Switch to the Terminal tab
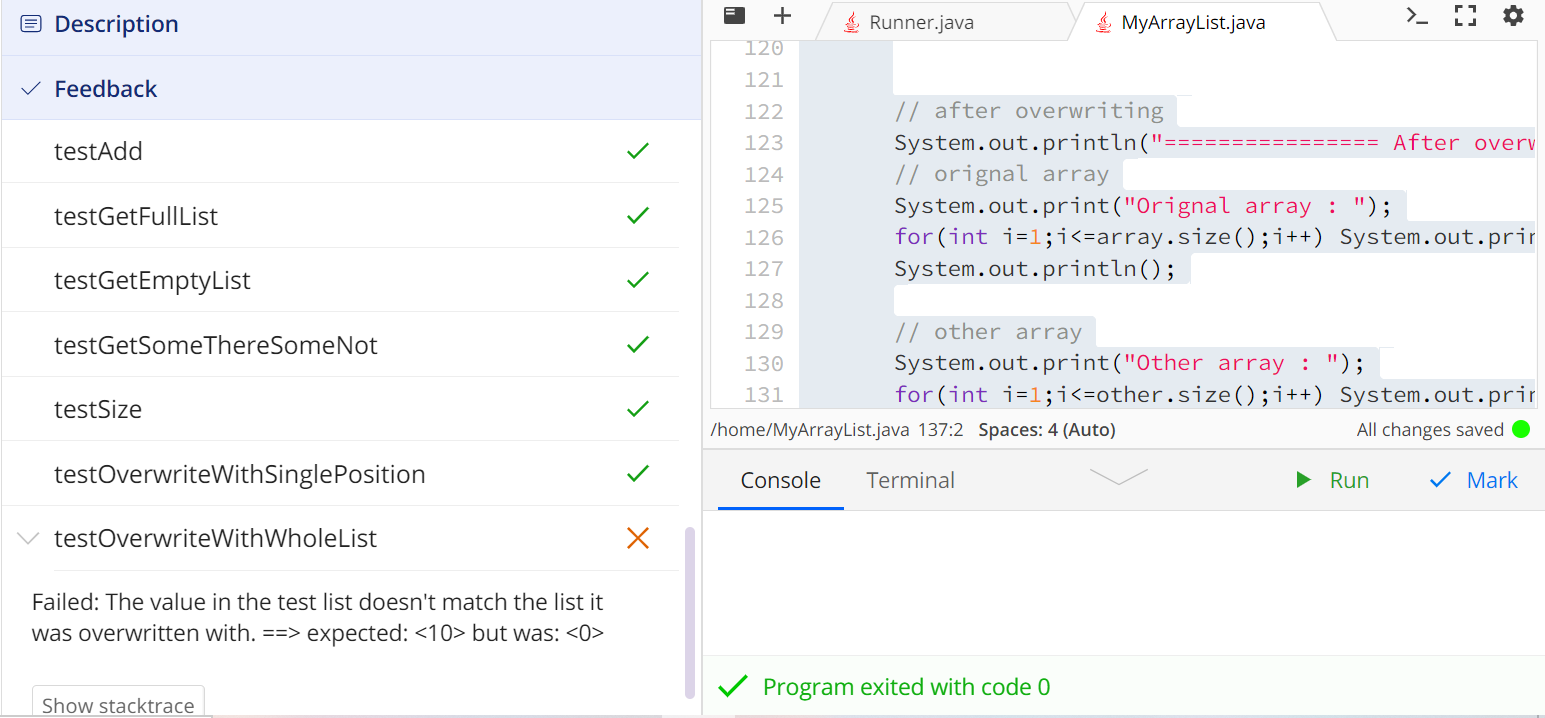1545x718 pixels. [910, 480]
